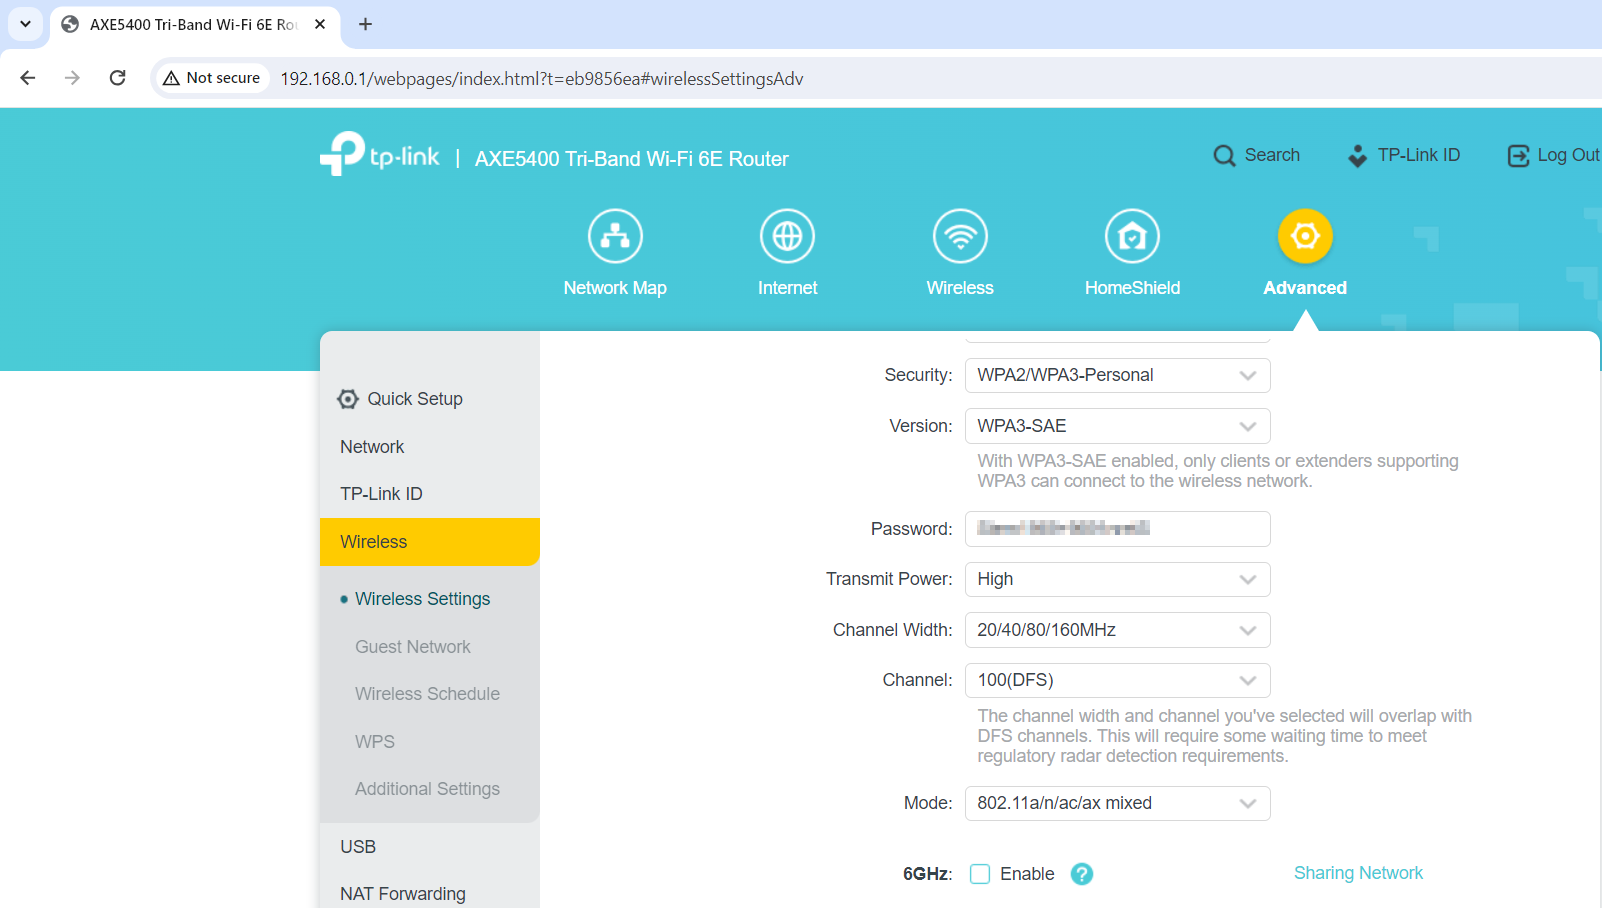Open the Wireless wifi icon
Image resolution: width=1602 pixels, height=908 pixels.
click(960, 236)
